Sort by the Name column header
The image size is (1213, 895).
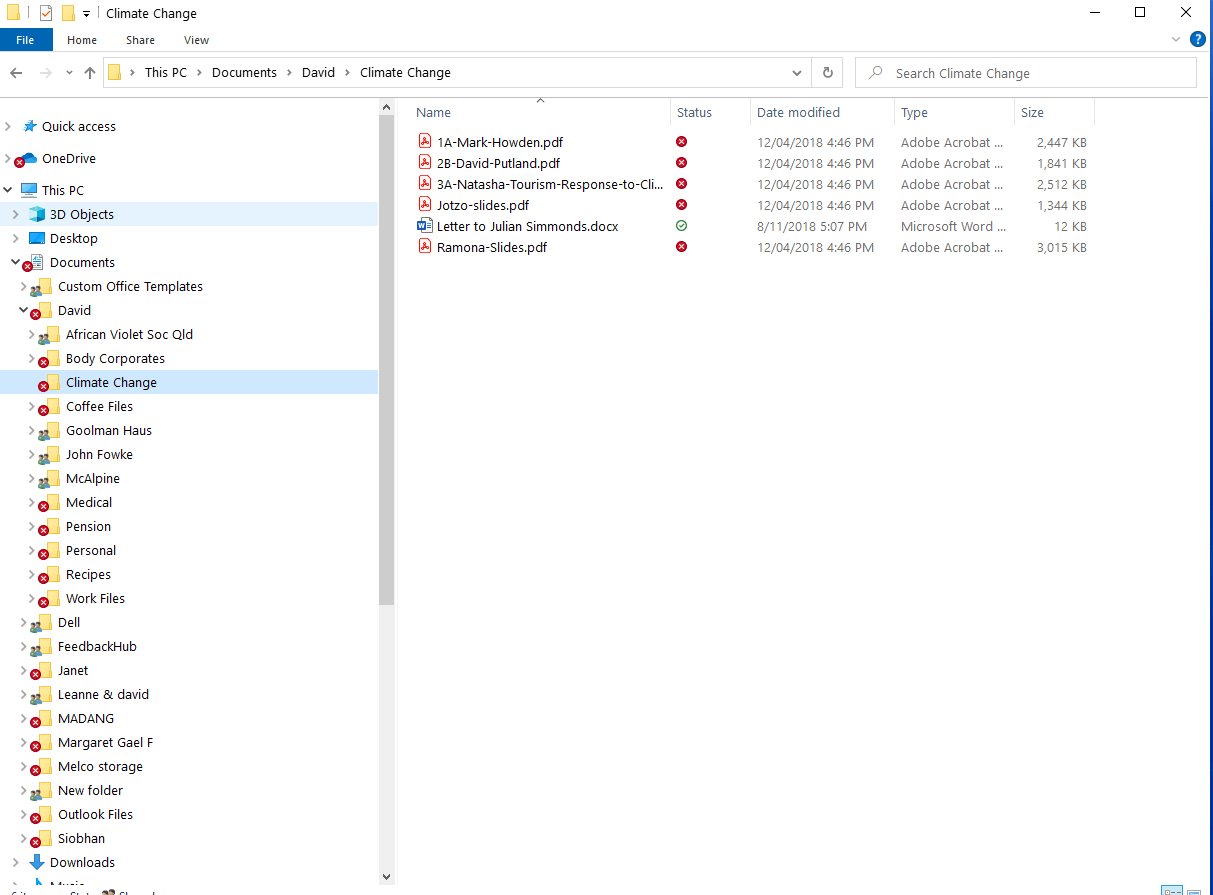click(433, 113)
